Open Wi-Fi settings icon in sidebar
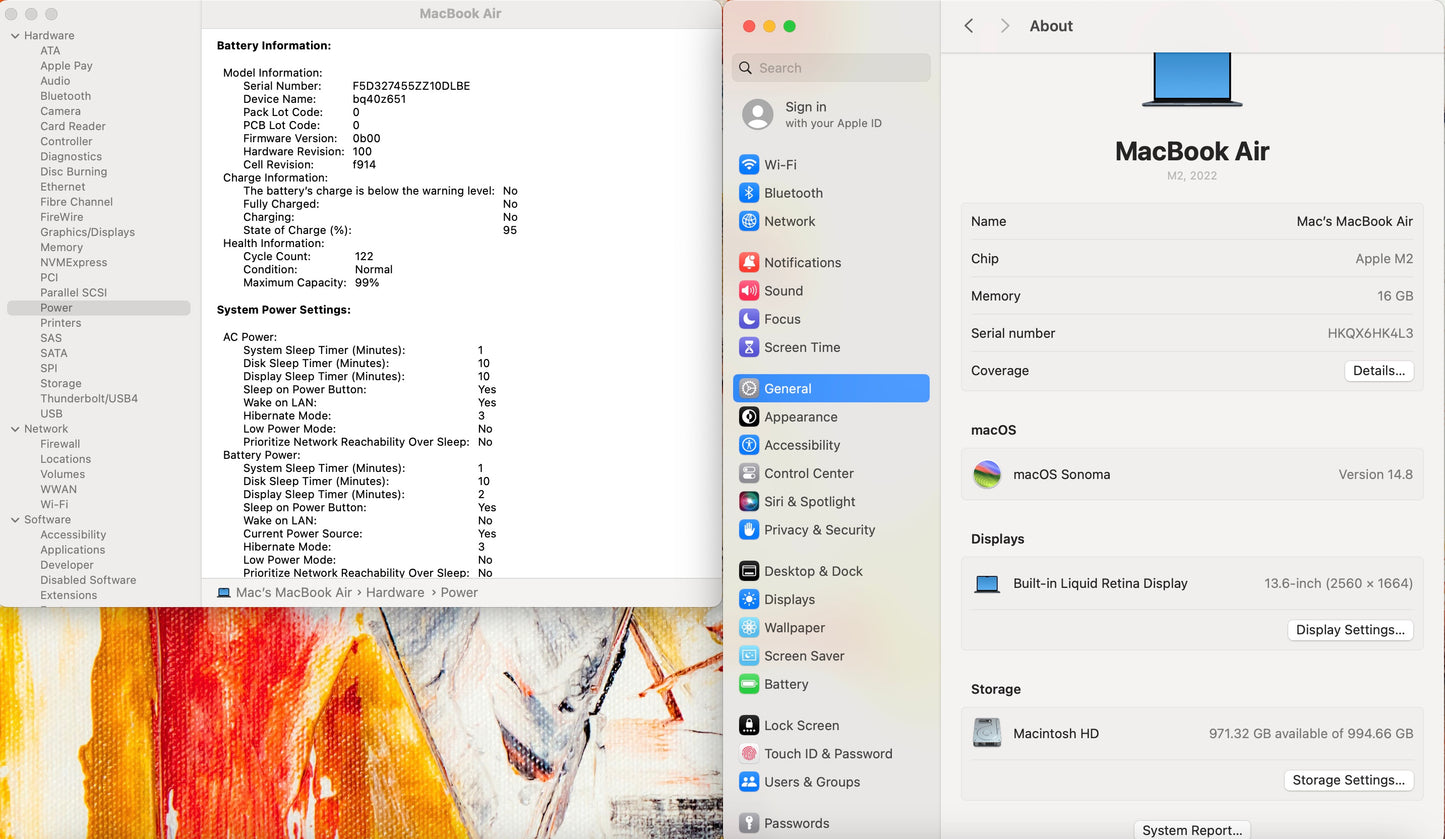The image size is (1445, 839). [749, 165]
